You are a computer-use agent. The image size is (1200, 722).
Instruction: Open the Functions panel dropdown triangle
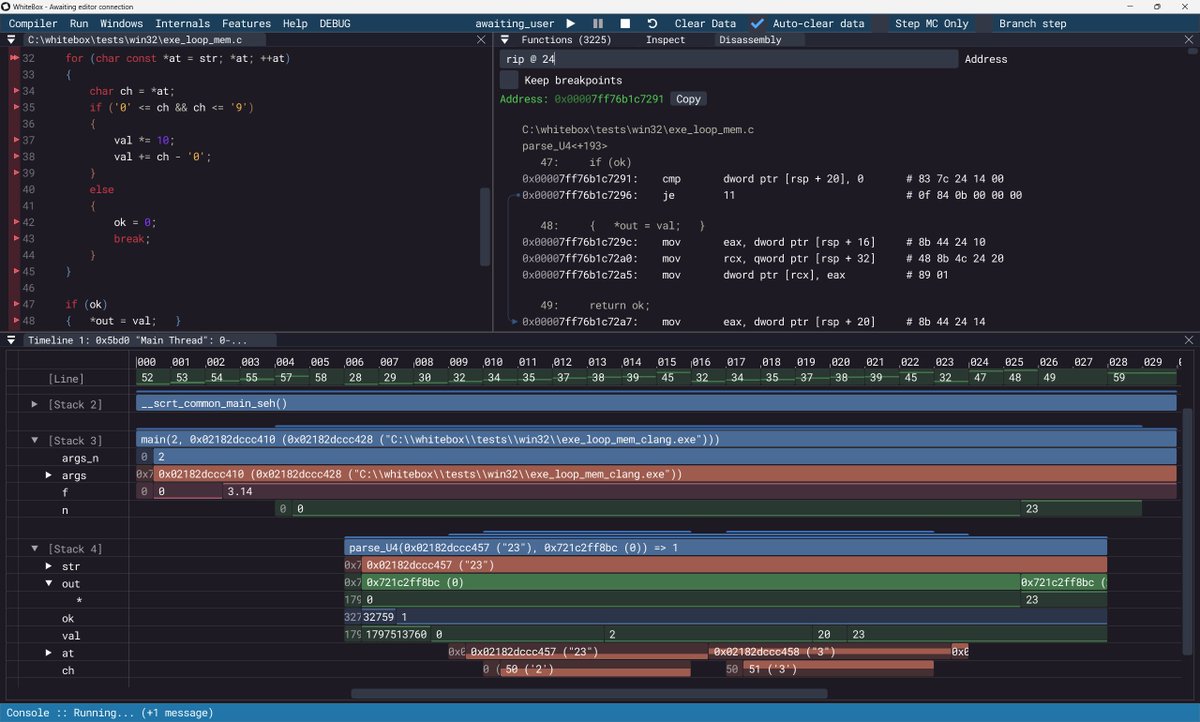[x=506, y=40]
